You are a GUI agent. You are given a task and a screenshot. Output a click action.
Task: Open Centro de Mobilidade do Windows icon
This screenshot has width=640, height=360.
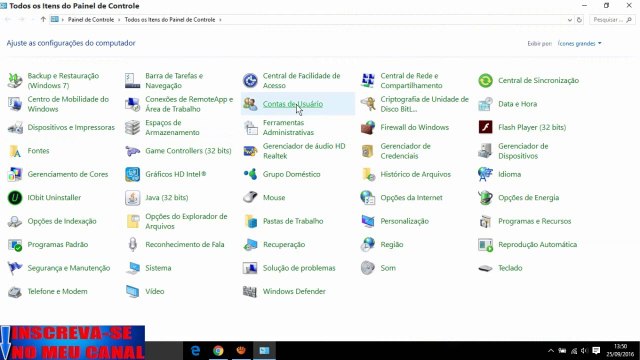click(15, 104)
